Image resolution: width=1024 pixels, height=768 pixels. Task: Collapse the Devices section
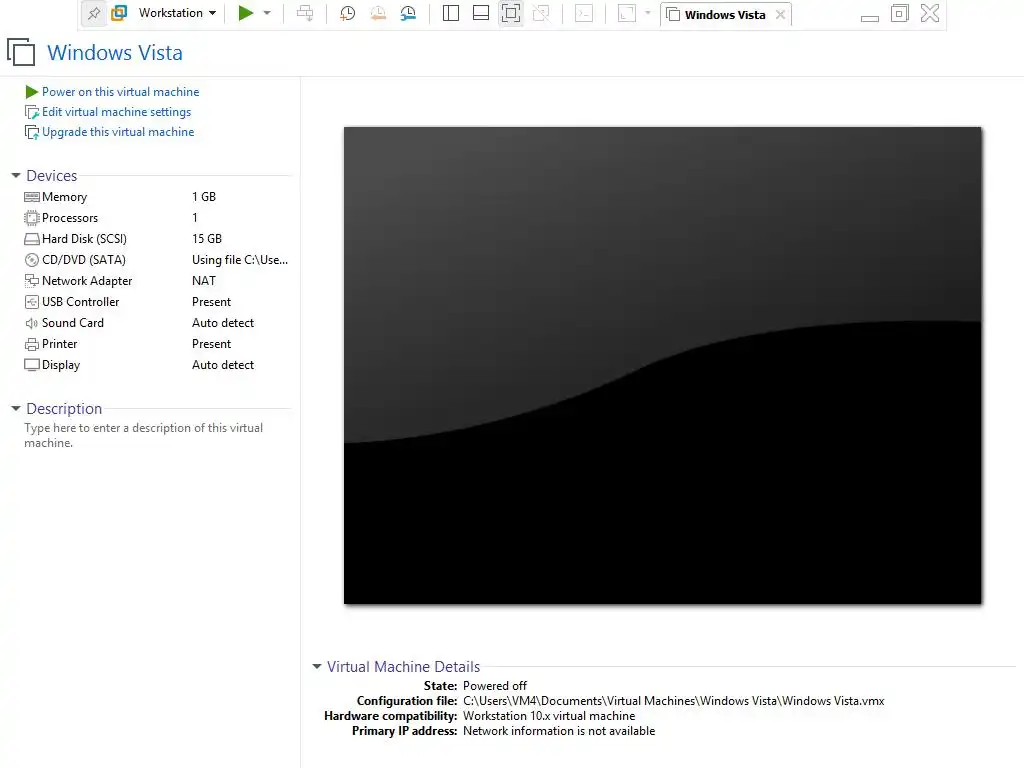(x=16, y=176)
